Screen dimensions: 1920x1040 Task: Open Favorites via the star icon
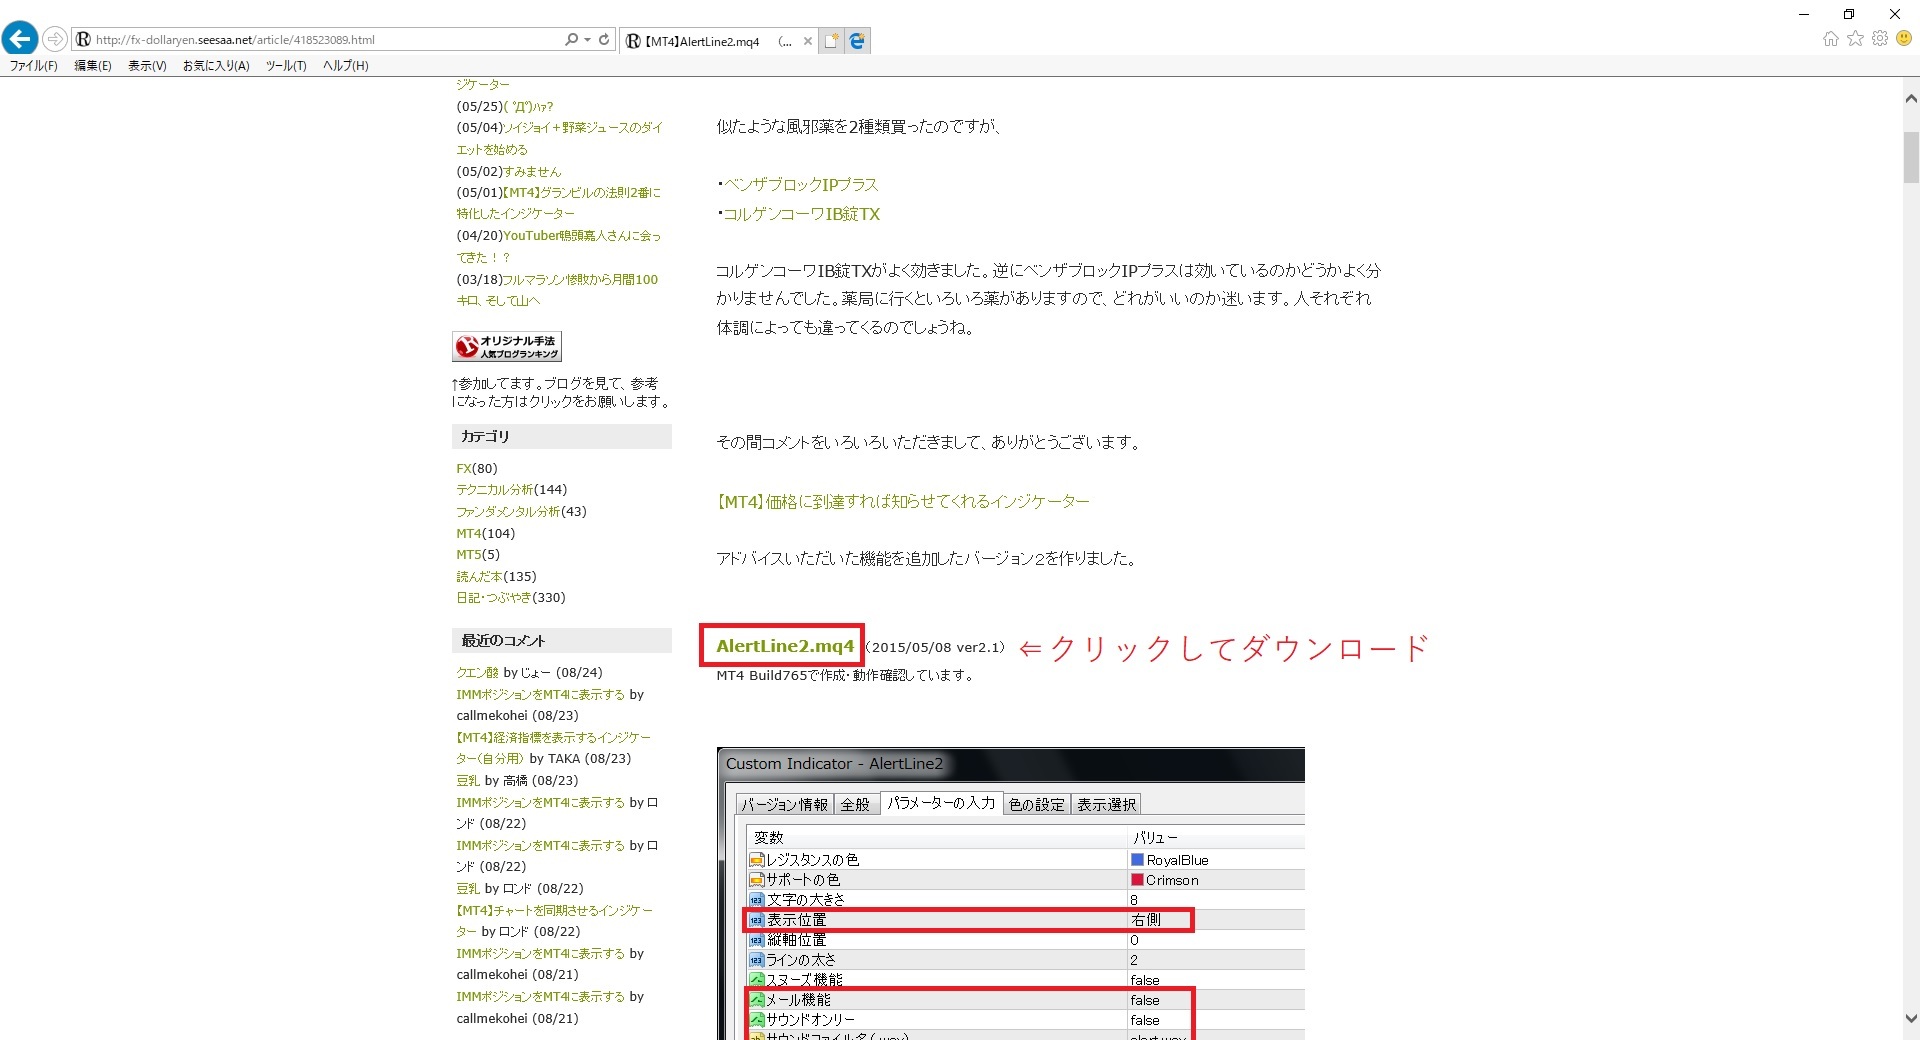[1856, 39]
